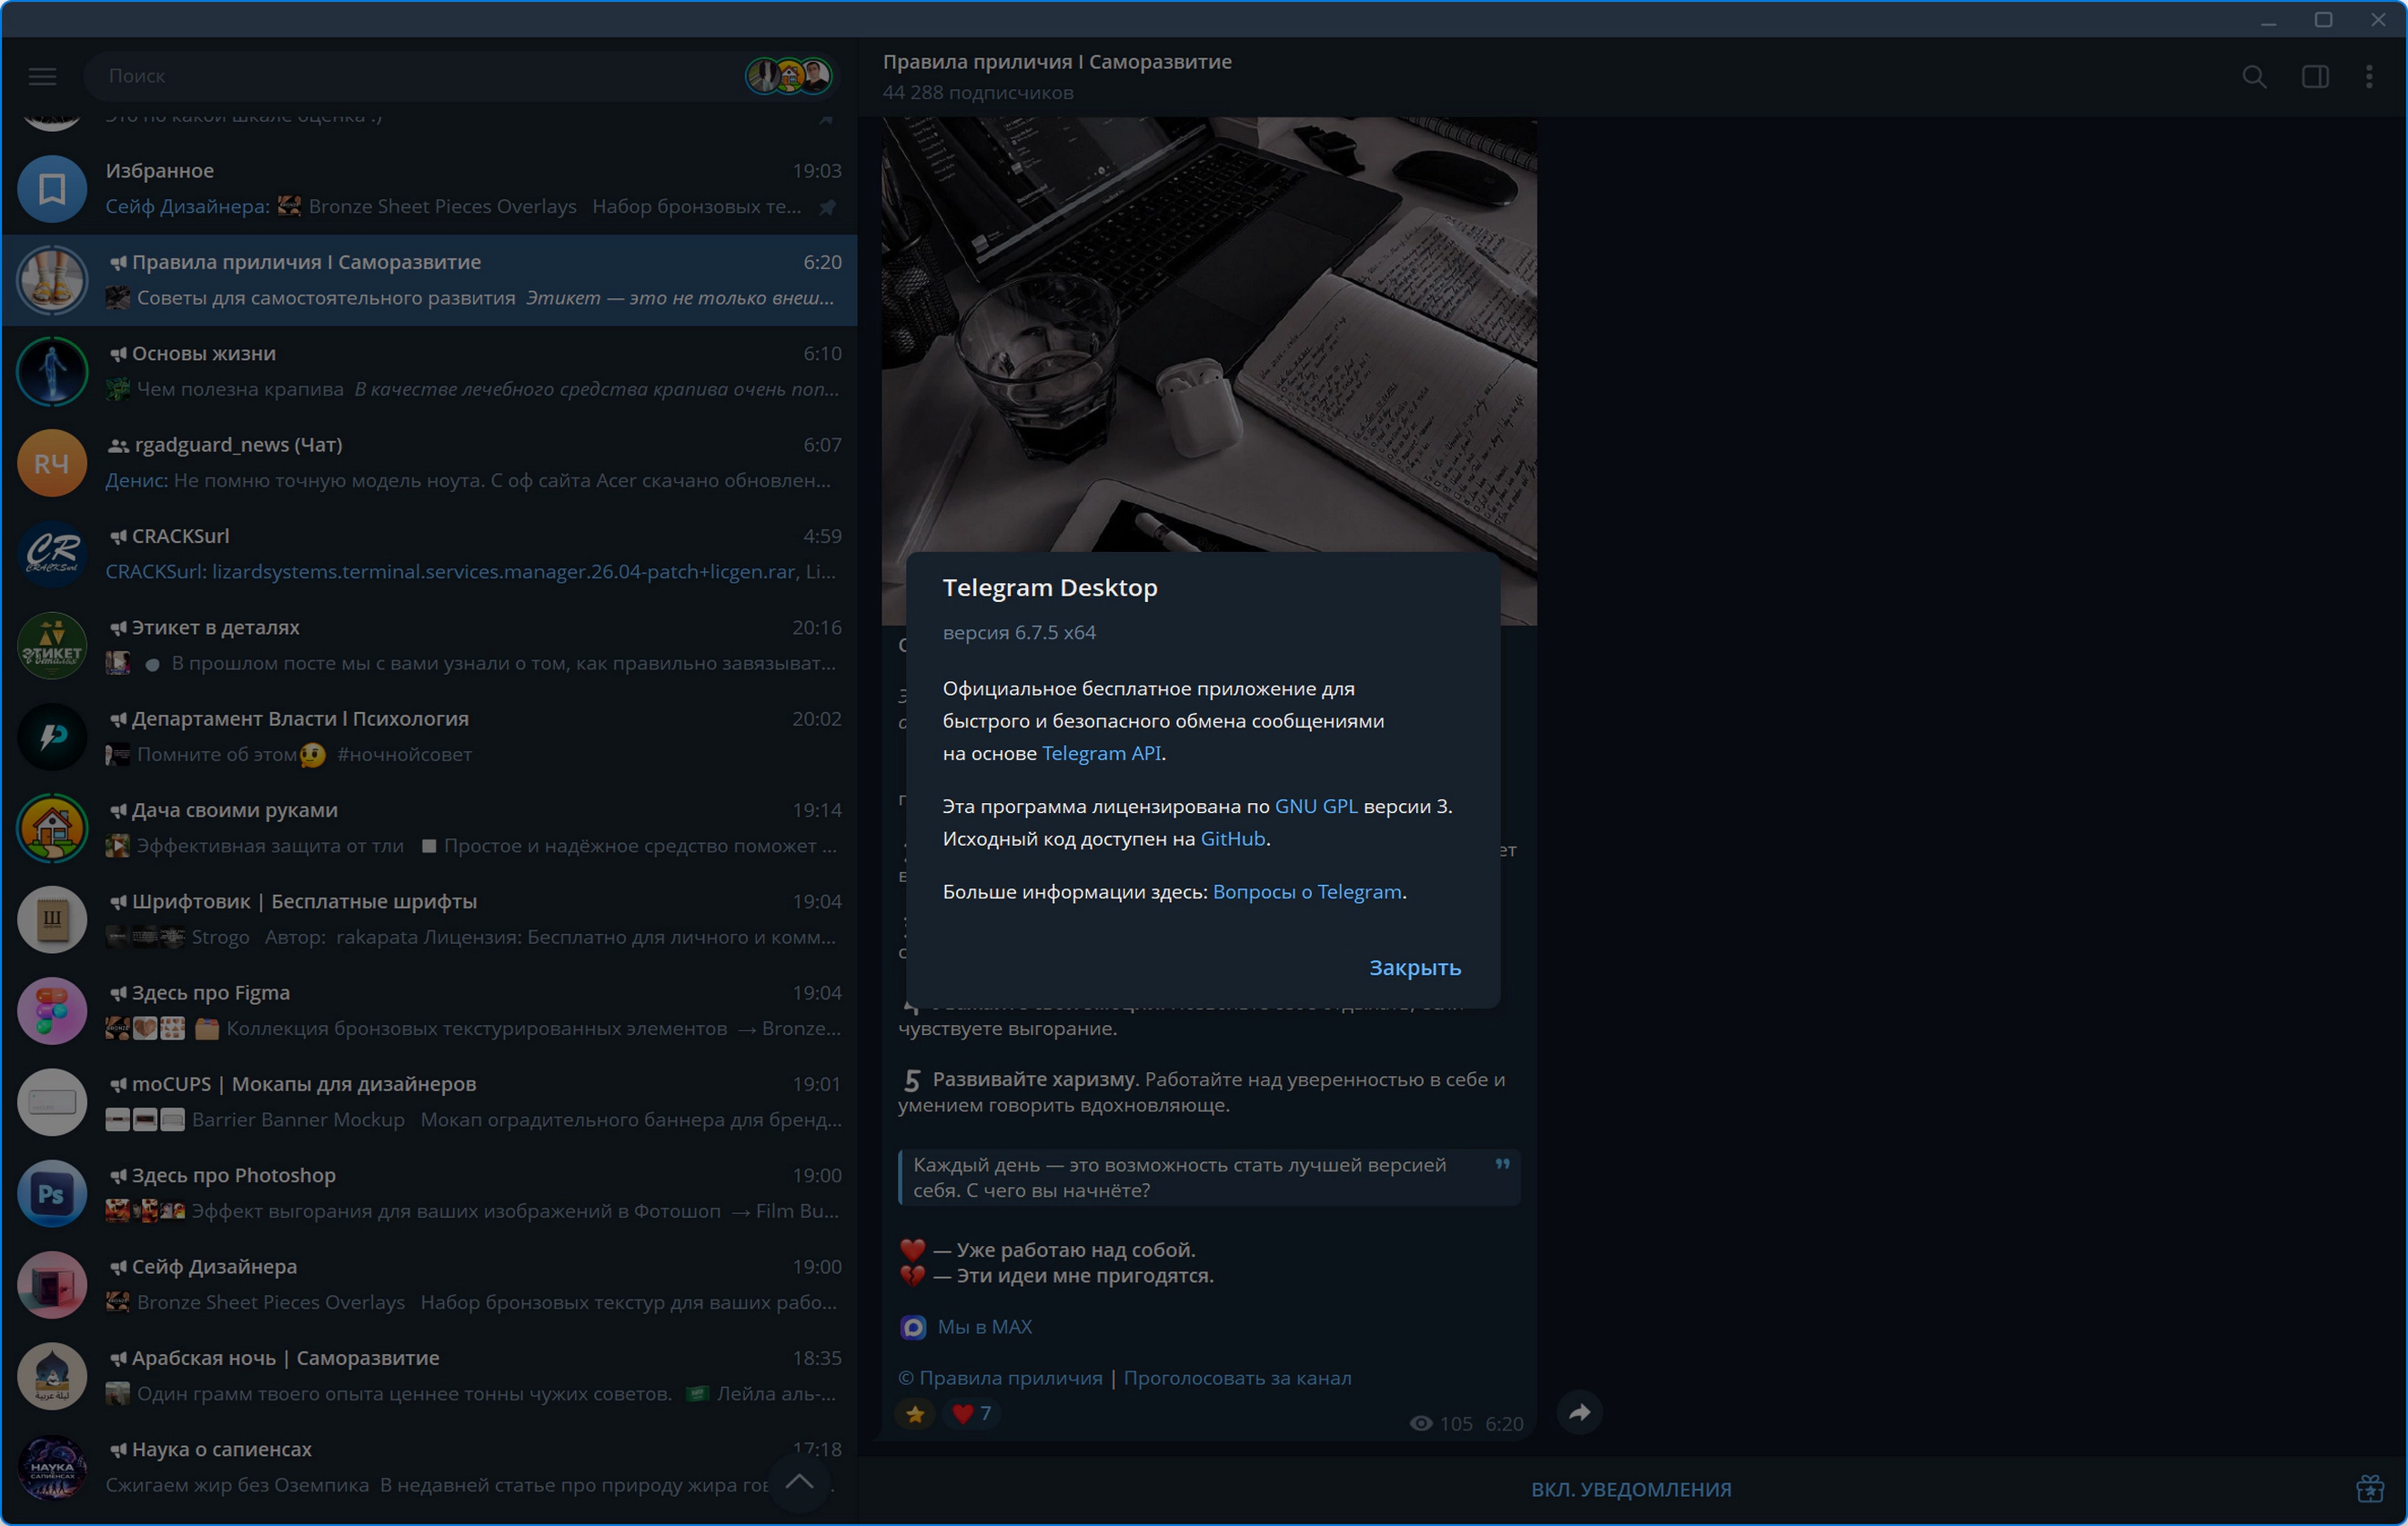Toggle the right sidebar panel icon
The height and width of the screenshot is (1526, 2408).
[x=2315, y=77]
